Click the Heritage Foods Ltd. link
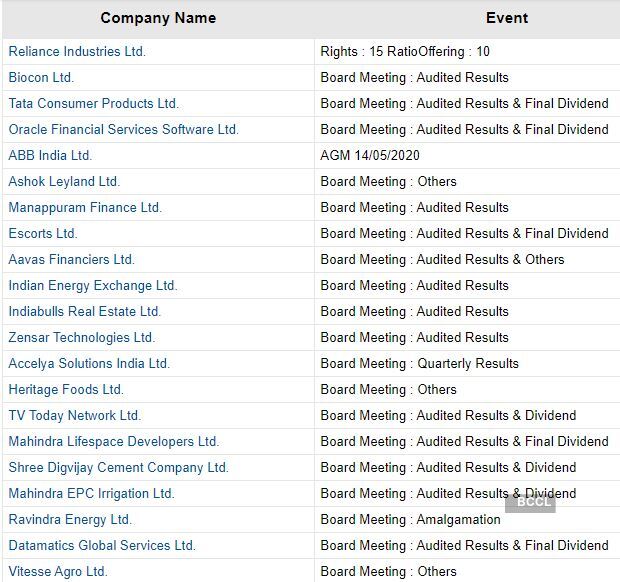 click(66, 390)
